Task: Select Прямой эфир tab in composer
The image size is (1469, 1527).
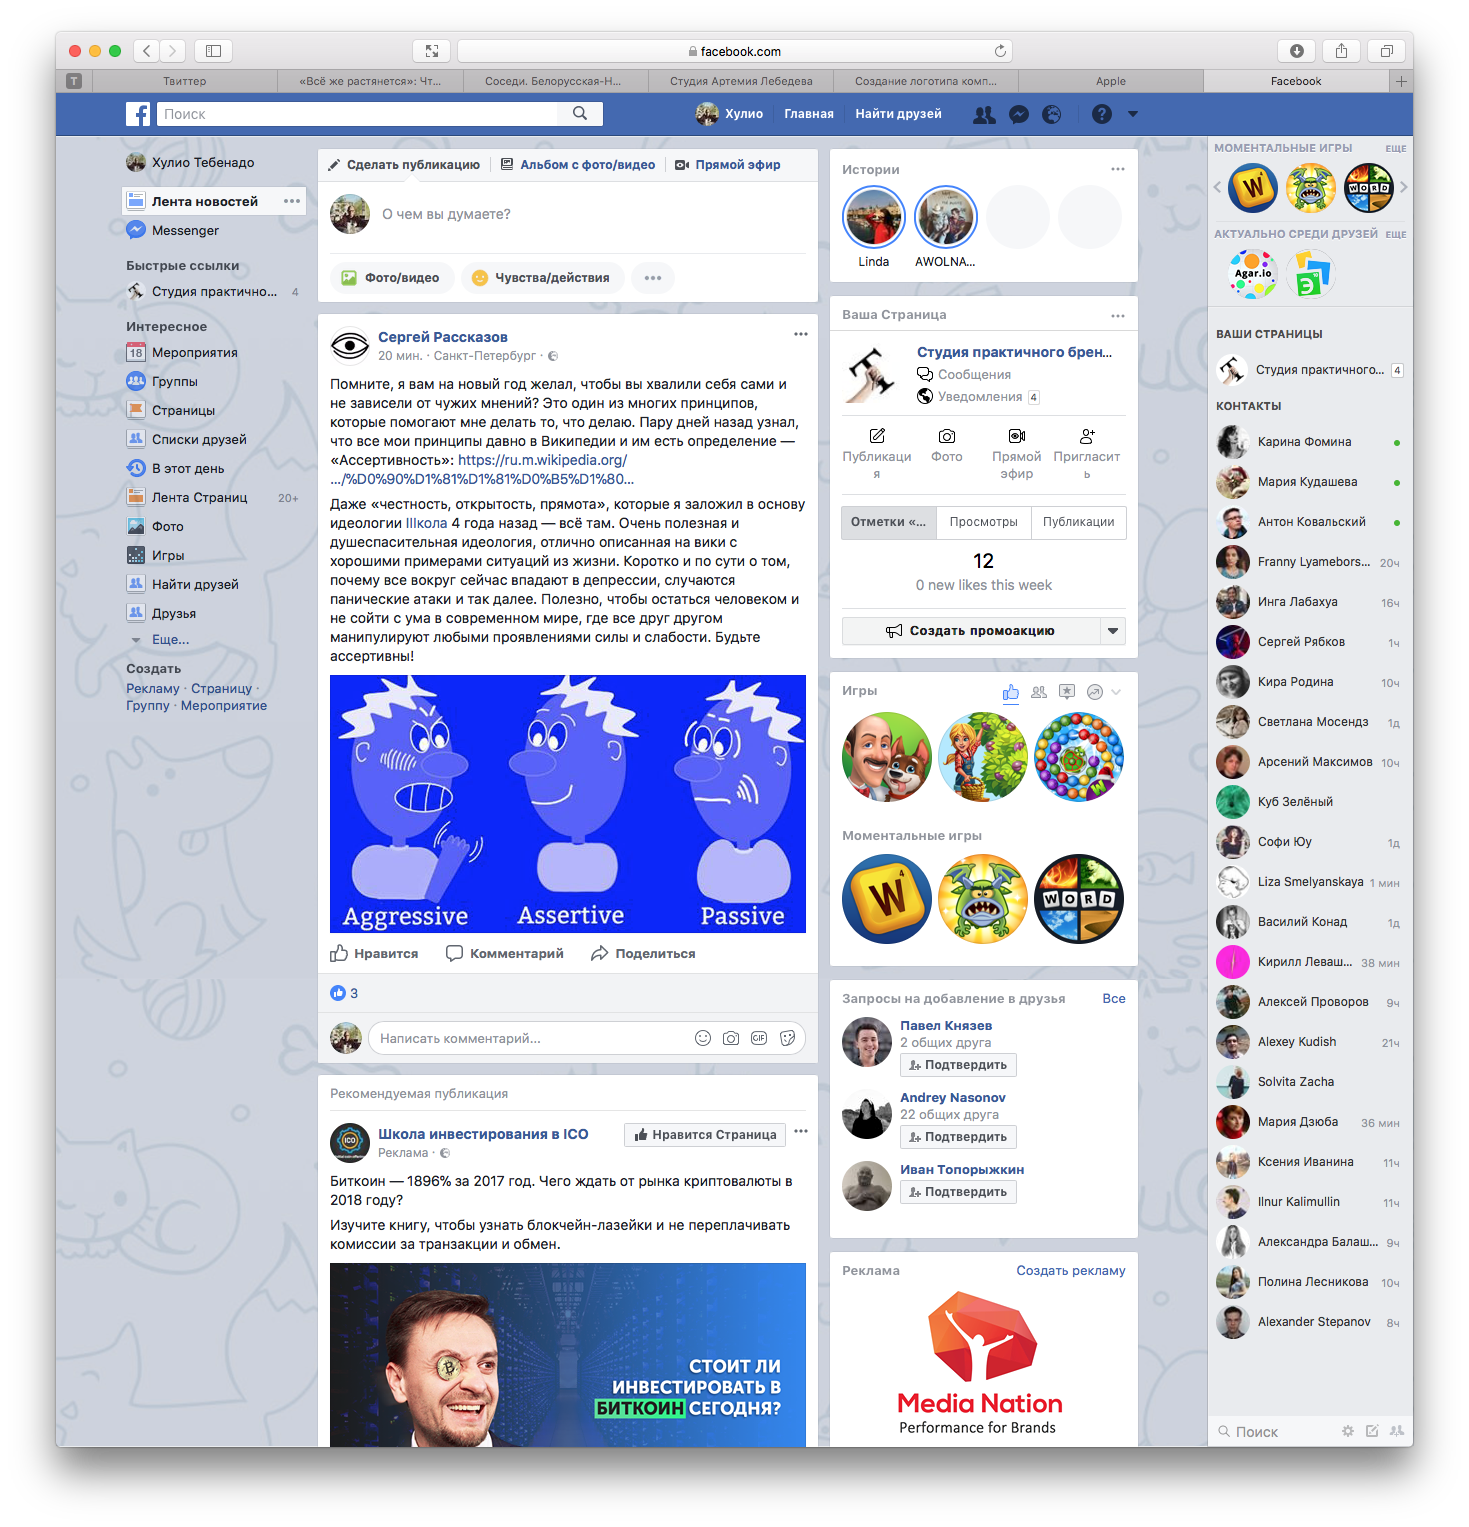Action: 728,165
